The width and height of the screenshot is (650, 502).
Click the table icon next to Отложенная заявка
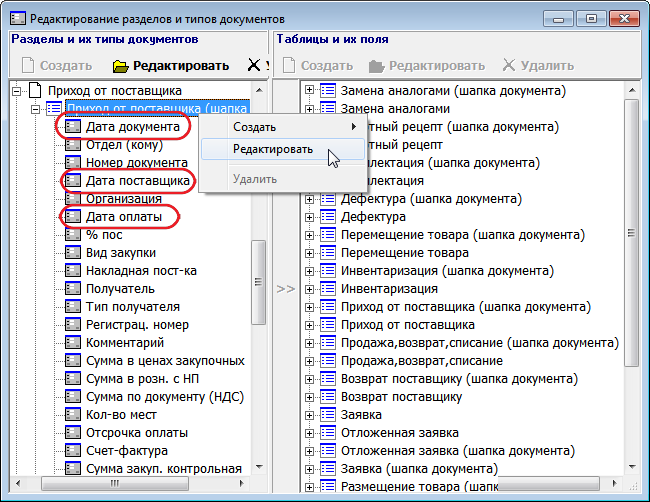328,433
